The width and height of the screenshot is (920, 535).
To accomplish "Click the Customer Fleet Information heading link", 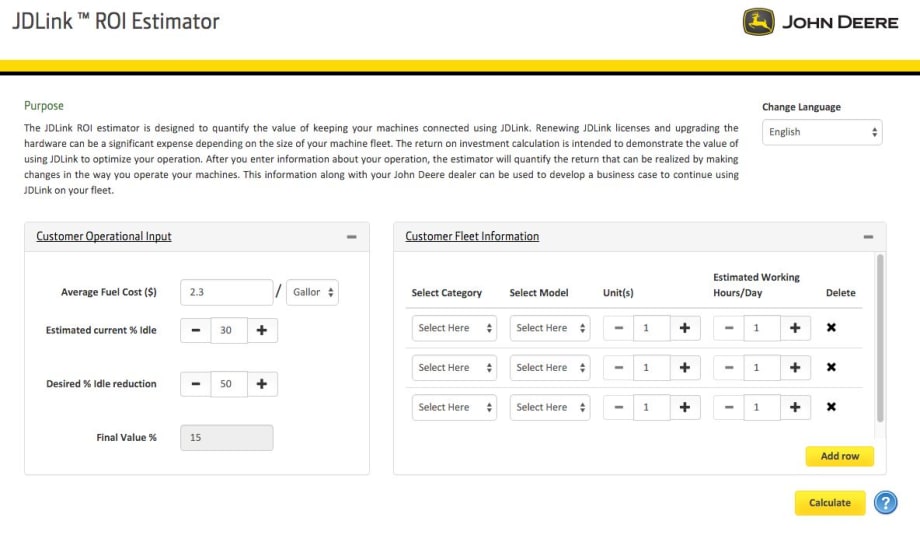I will tap(472, 236).
